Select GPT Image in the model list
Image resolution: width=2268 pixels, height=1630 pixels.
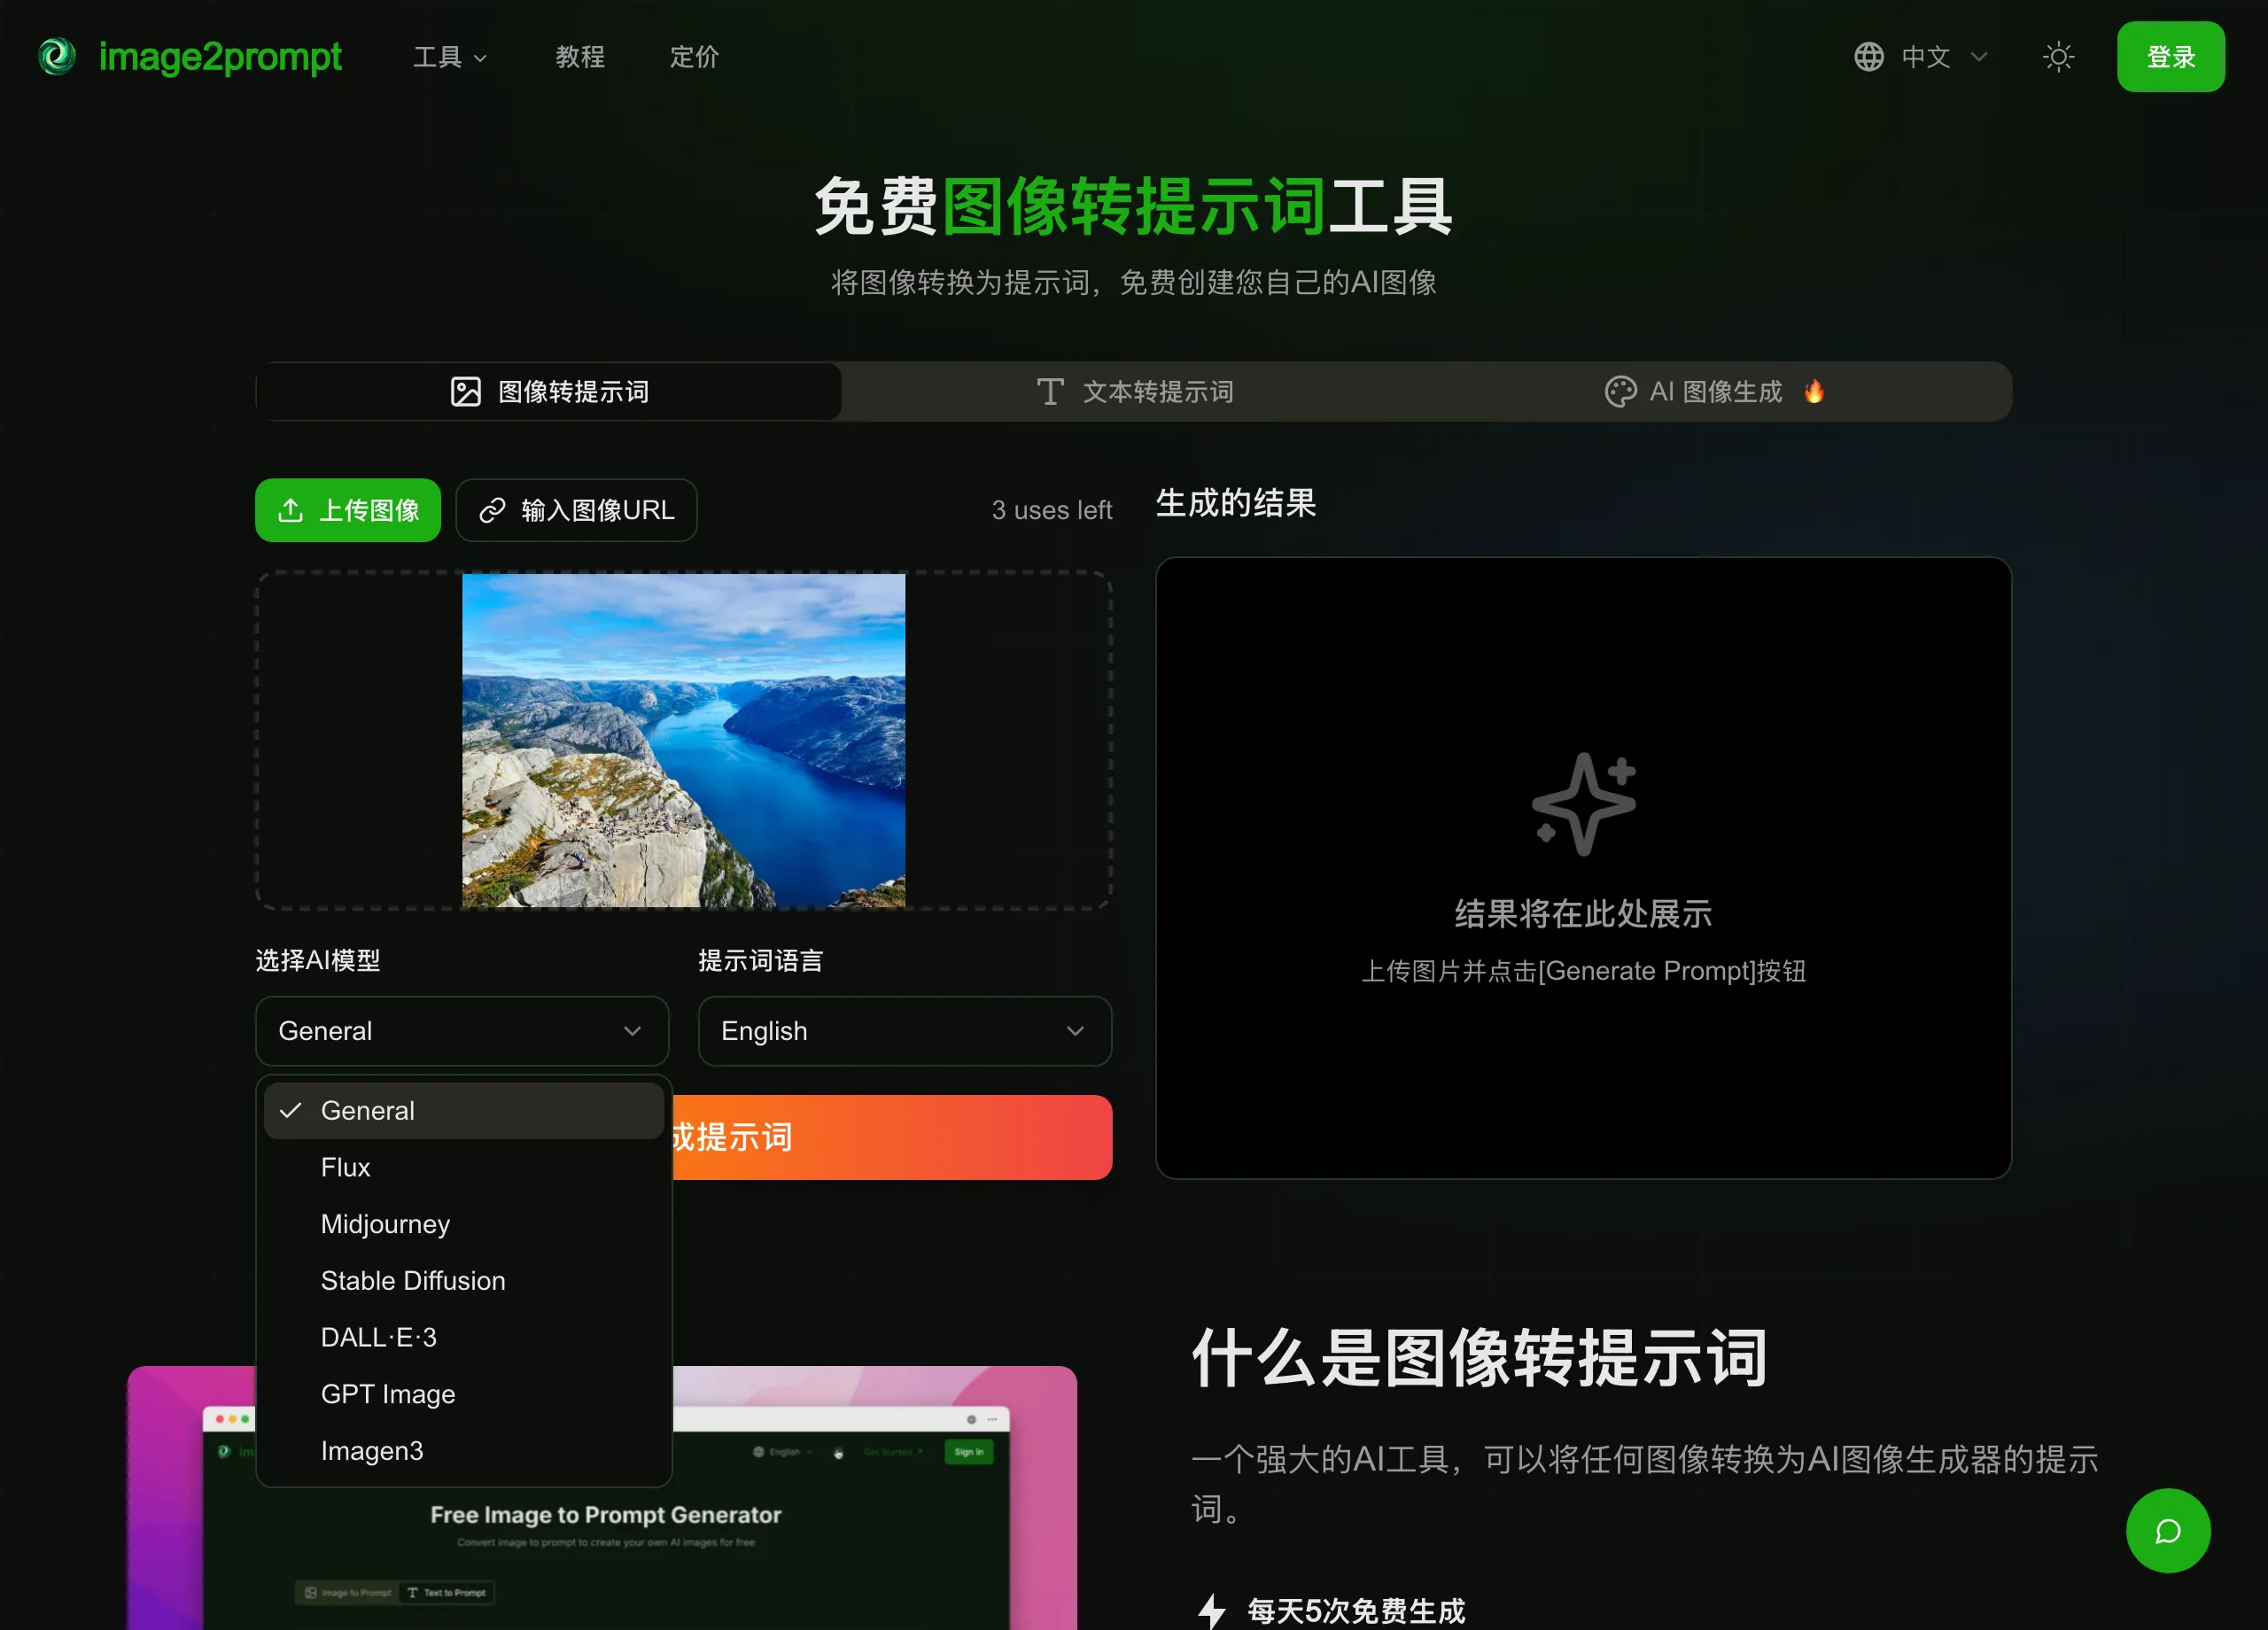464,1394
